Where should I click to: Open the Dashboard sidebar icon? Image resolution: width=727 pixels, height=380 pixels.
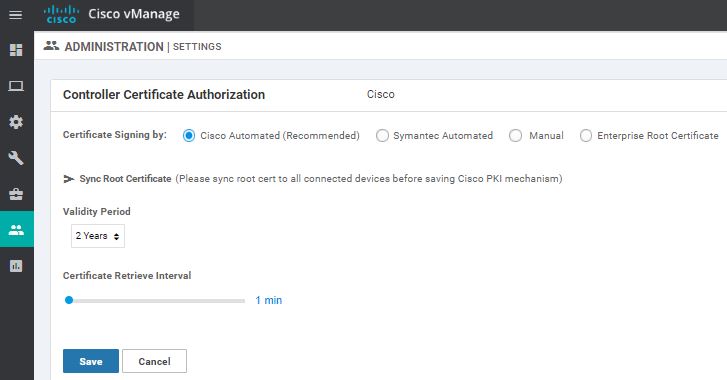point(16,50)
